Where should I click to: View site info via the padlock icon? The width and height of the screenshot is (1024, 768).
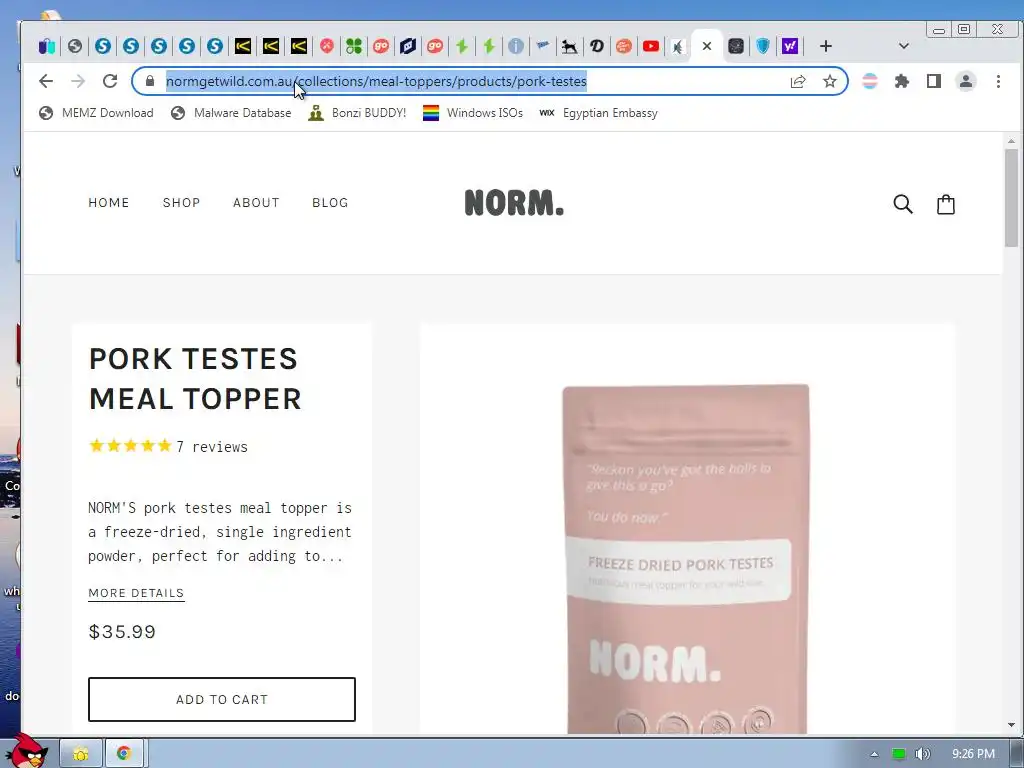(x=150, y=81)
